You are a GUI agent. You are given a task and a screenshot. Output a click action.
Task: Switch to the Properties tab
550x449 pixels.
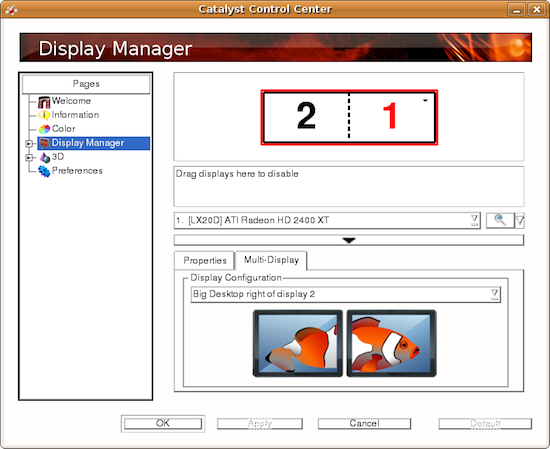[x=205, y=261]
